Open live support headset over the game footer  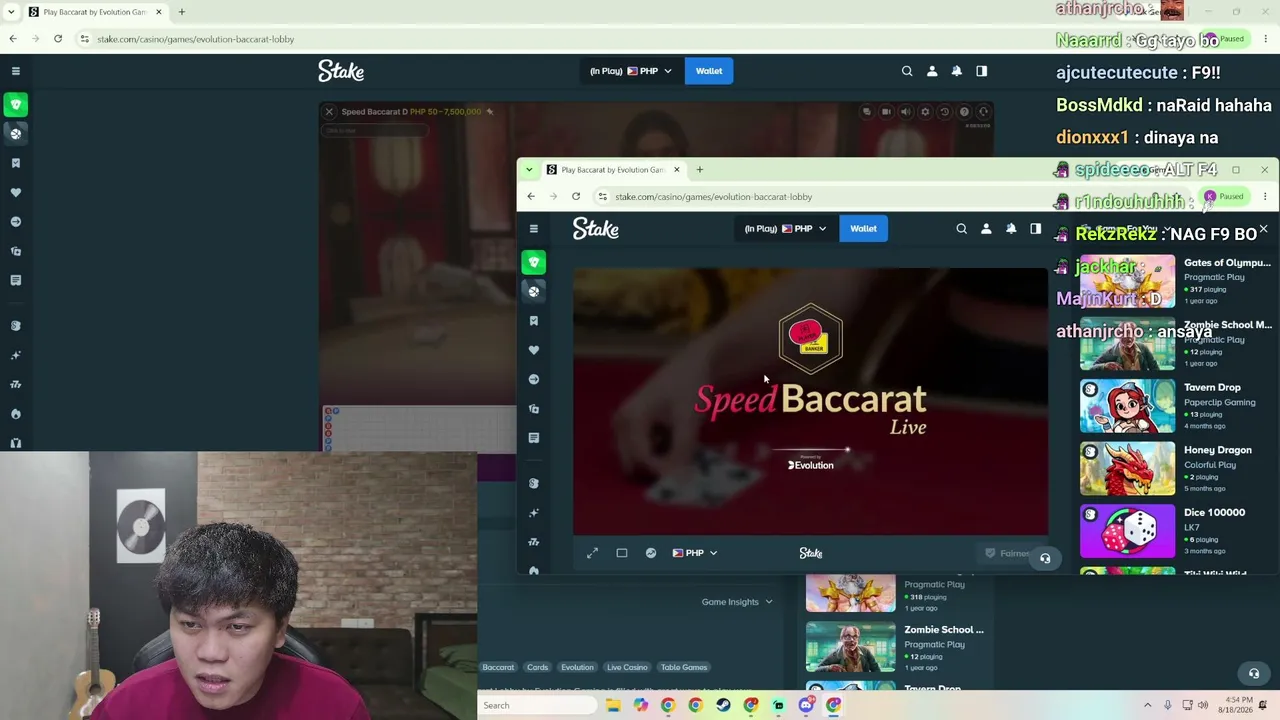1045,558
